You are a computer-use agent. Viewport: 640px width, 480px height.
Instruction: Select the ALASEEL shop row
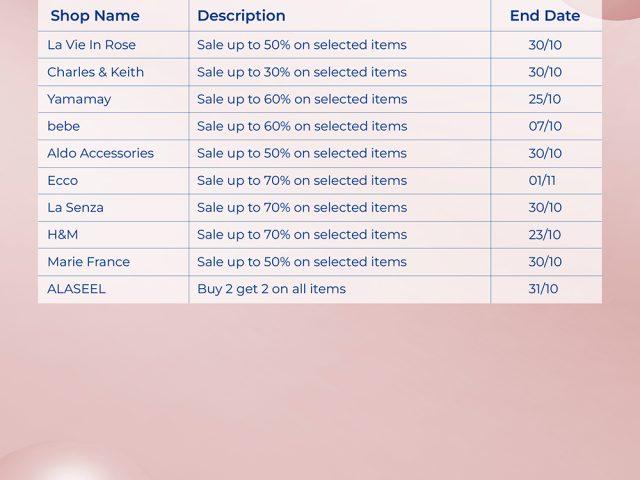click(x=76, y=288)
